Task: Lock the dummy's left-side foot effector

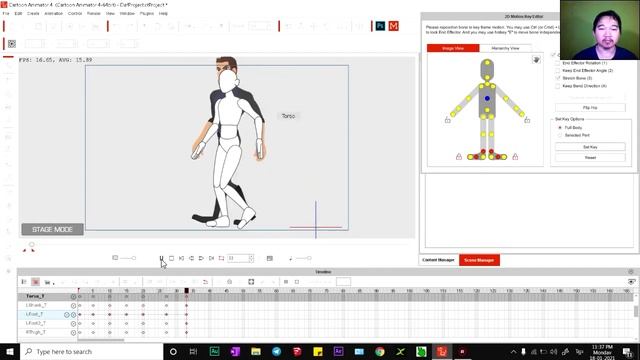Action: pyautogui.click(x=459, y=156)
